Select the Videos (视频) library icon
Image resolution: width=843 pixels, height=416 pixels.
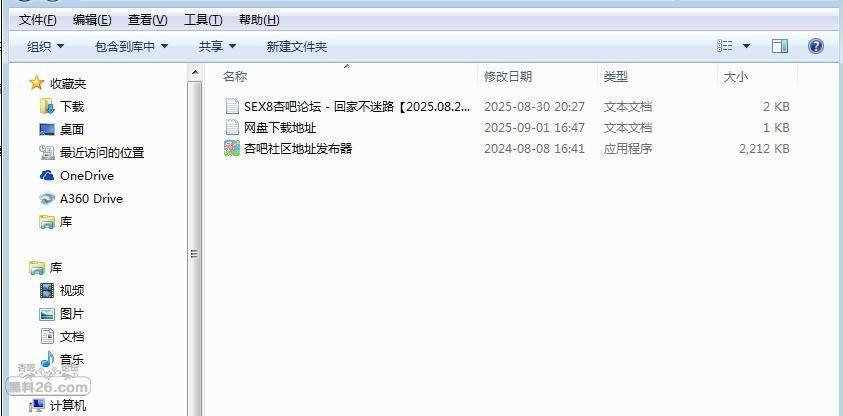click(47, 291)
